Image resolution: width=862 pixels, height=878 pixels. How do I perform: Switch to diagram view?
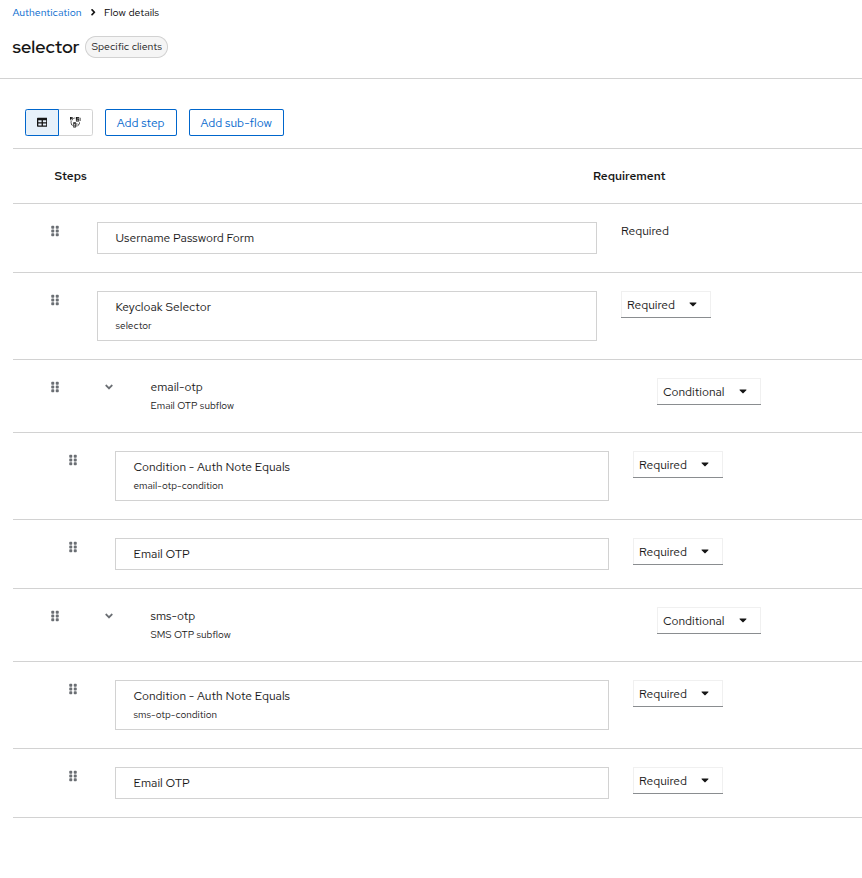point(75,122)
